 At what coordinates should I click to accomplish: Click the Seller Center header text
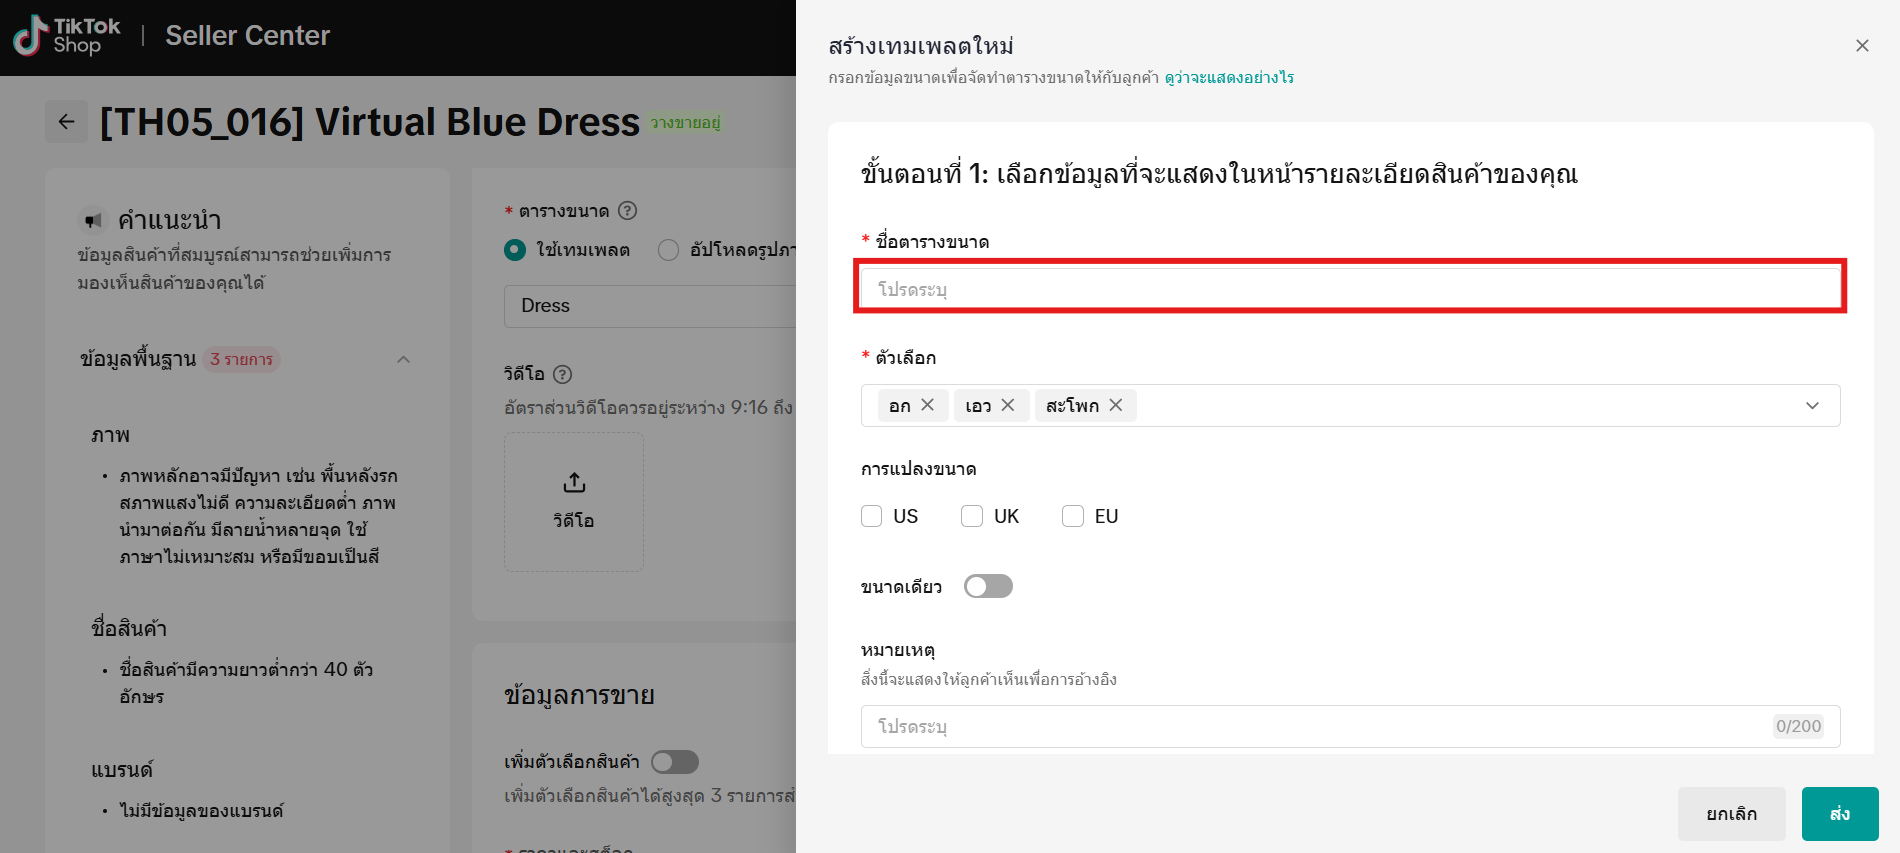[x=247, y=36]
